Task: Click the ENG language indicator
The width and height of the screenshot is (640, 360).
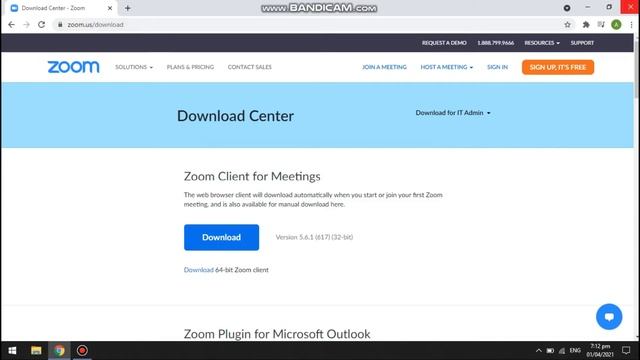Action: (575, 351)
